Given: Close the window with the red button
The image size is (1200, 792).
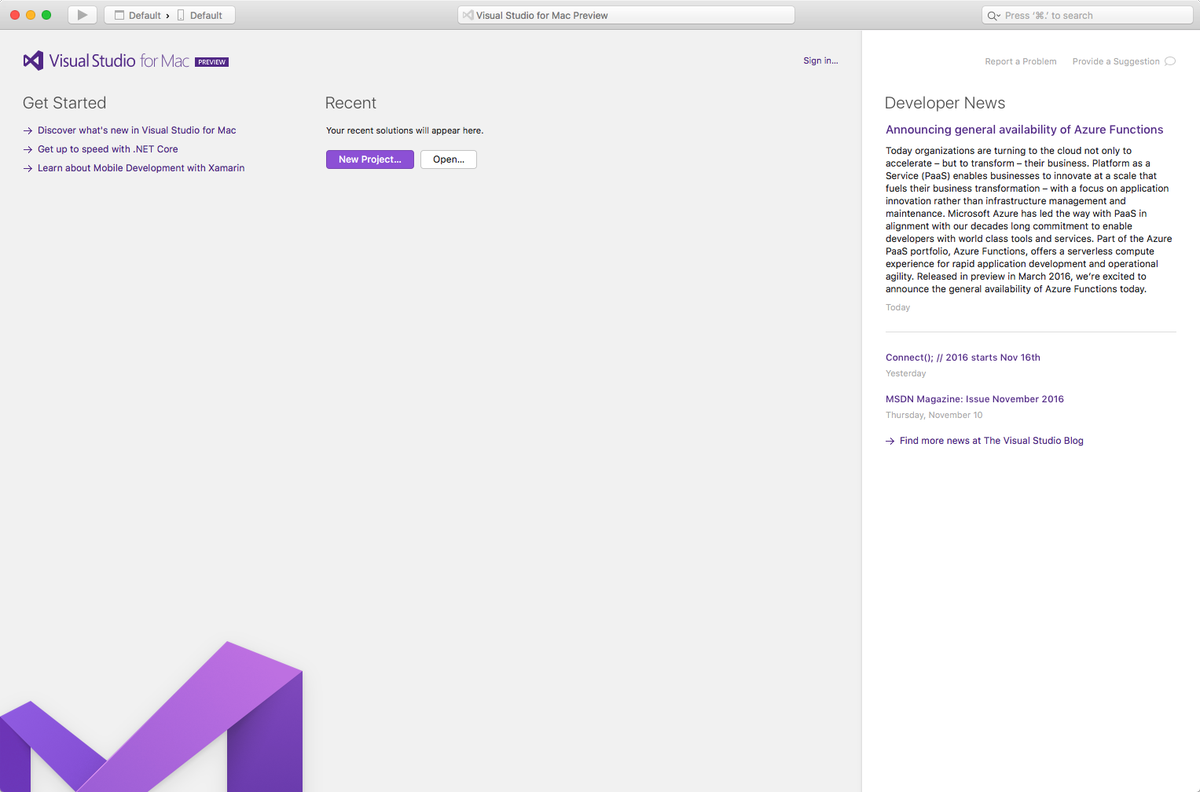Looking at the screenshot, I should coord(14,15).
